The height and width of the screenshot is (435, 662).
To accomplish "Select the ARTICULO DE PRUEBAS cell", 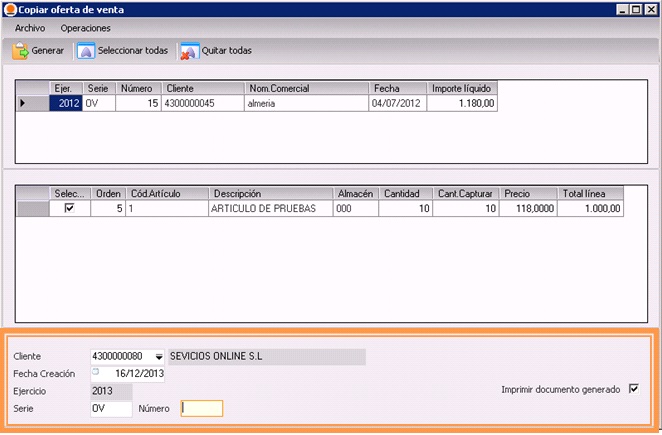I will pyautogui.click(x=270, y=208).
